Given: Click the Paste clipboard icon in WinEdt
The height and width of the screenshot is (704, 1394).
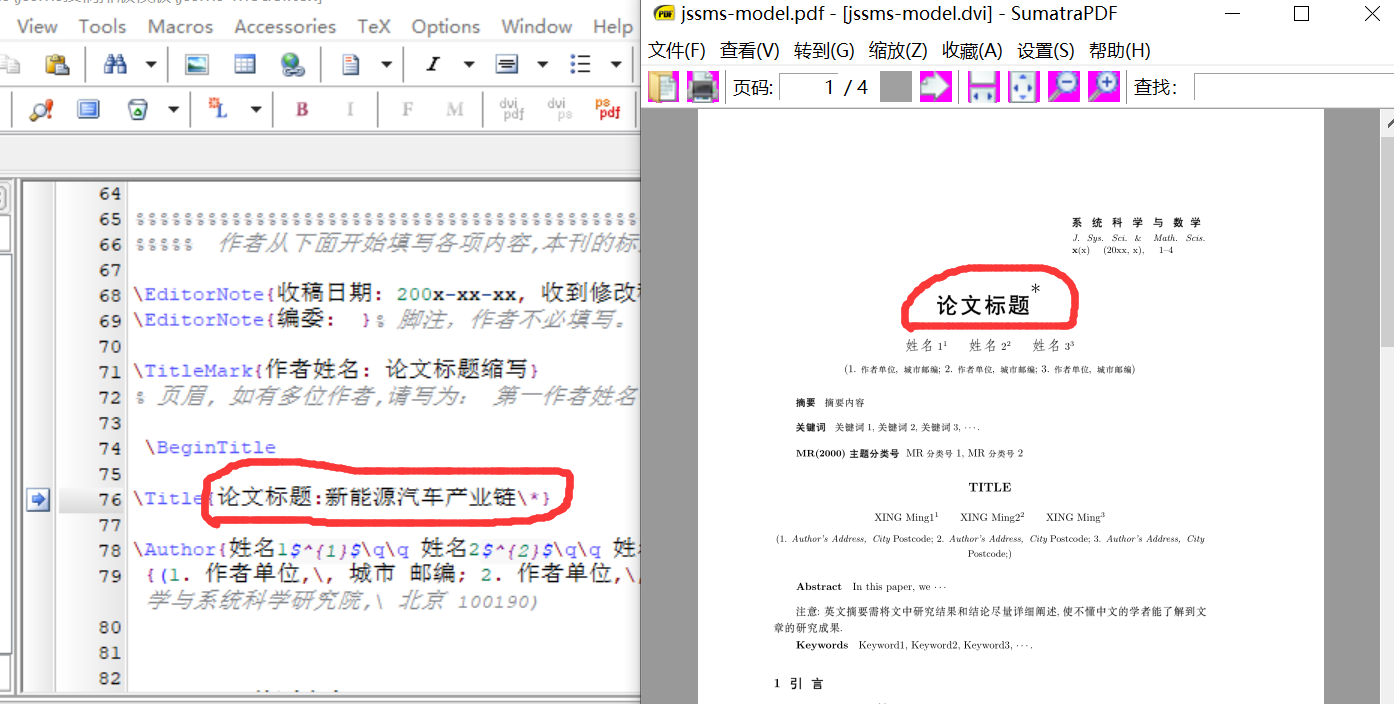Looking at the screenshot, I should [x=57, y=65].
